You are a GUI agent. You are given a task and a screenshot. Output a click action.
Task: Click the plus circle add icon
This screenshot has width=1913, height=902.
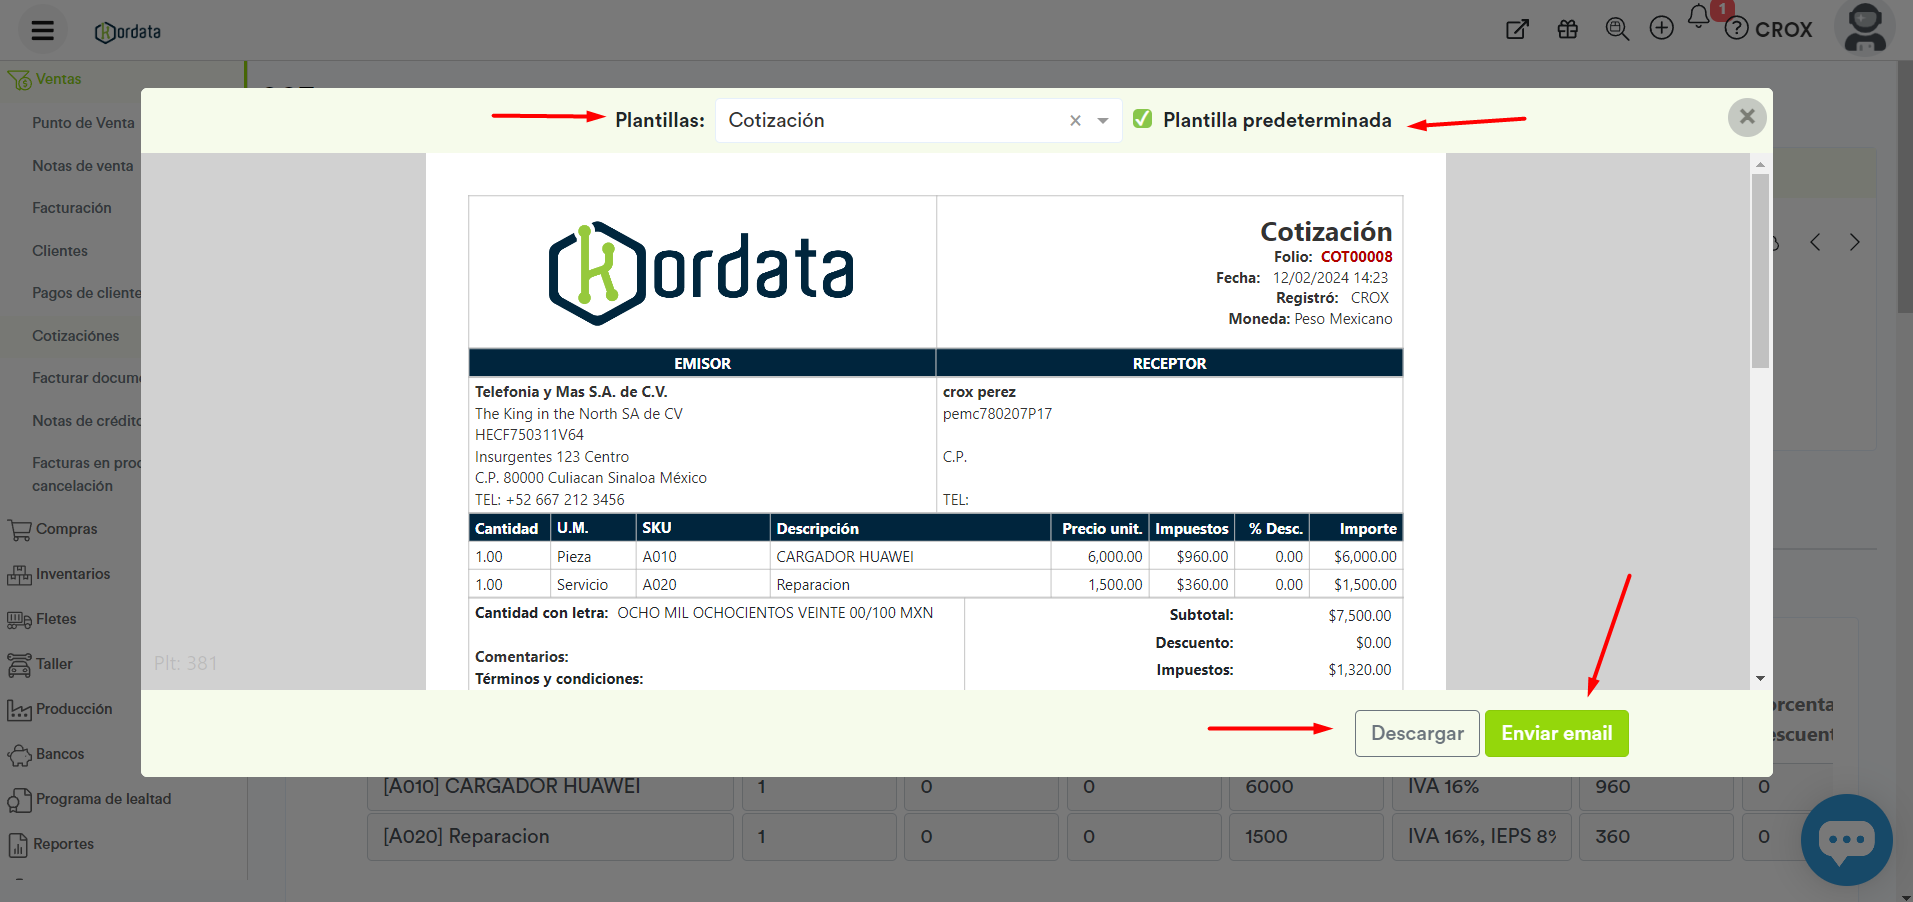click(x=1661, y=29)
